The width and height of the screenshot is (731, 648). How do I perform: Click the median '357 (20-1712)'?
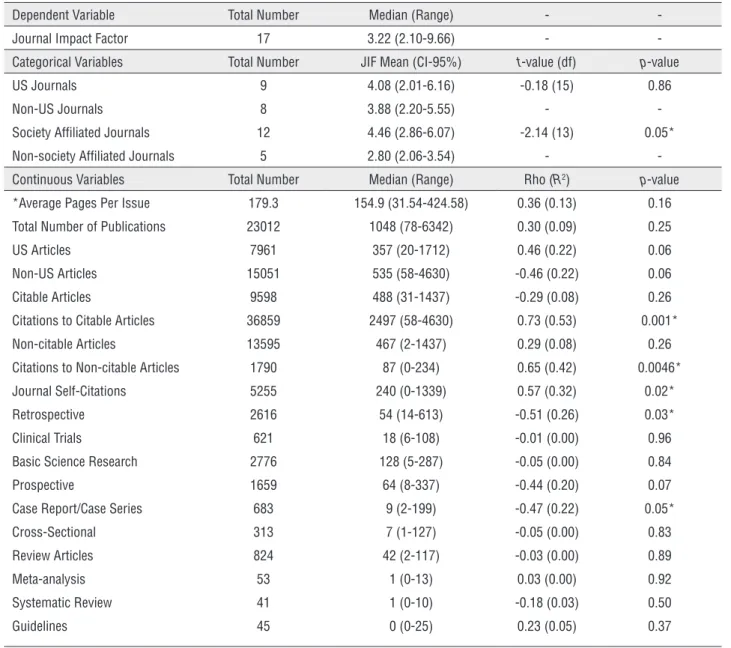tap(411, 250)
